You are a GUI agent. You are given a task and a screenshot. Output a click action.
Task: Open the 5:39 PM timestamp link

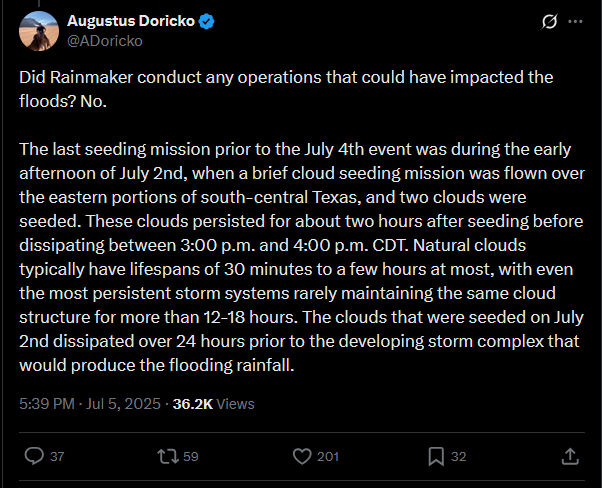[47, 404]
